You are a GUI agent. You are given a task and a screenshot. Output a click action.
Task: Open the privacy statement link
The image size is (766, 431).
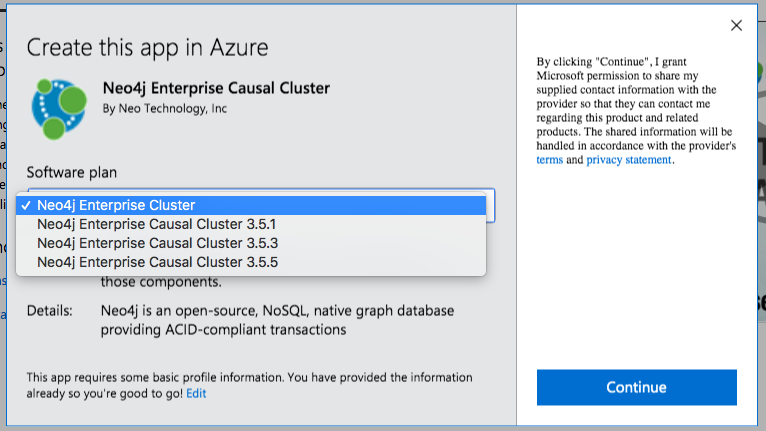tap(629, 160)
